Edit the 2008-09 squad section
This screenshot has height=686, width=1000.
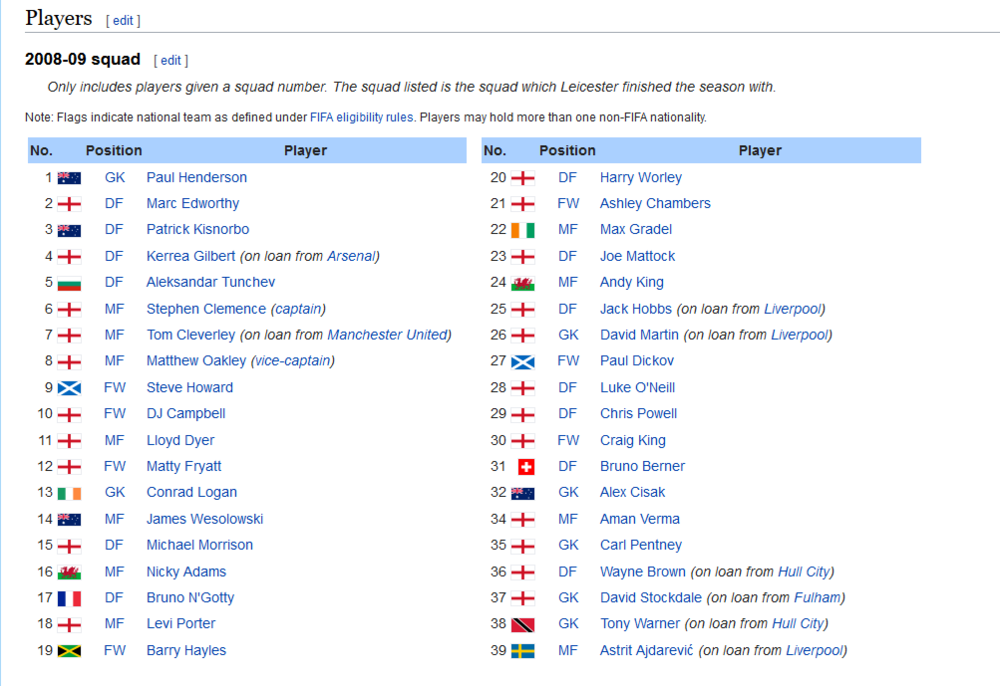(x=170, y=61)
